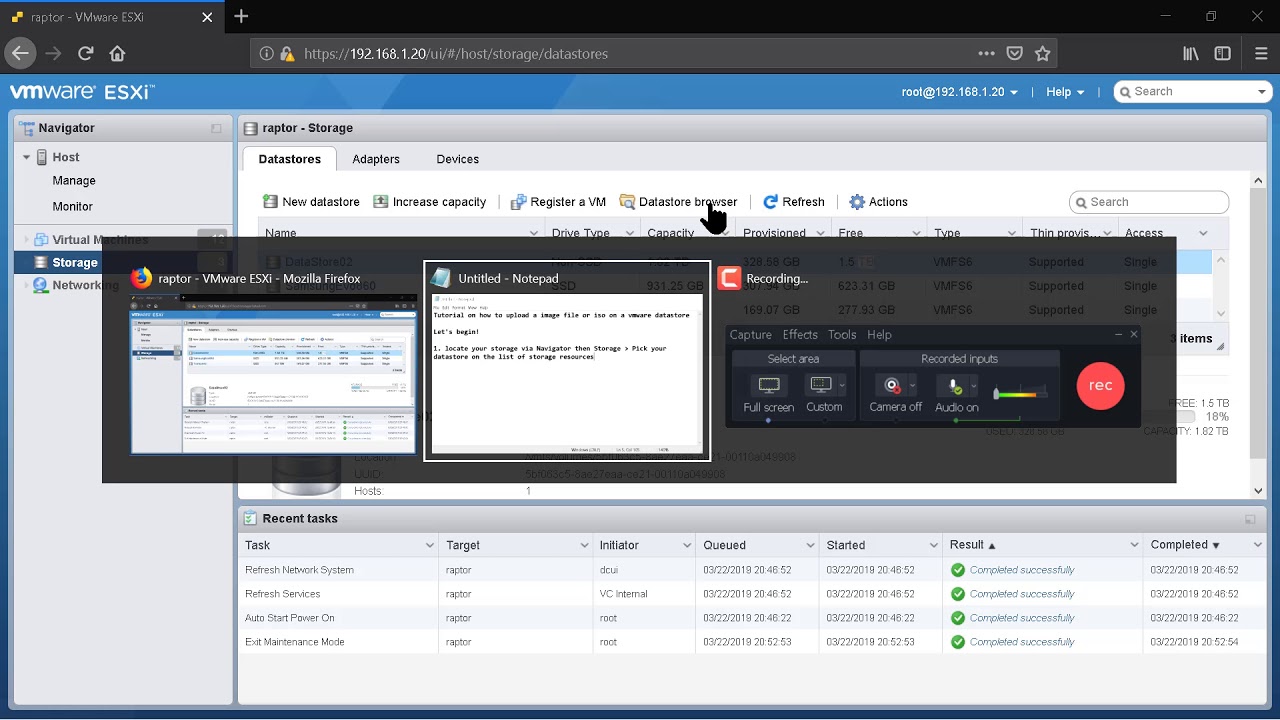Switch to the Datastores tab
The image size is (1280, 720).
tap(290, 159)
